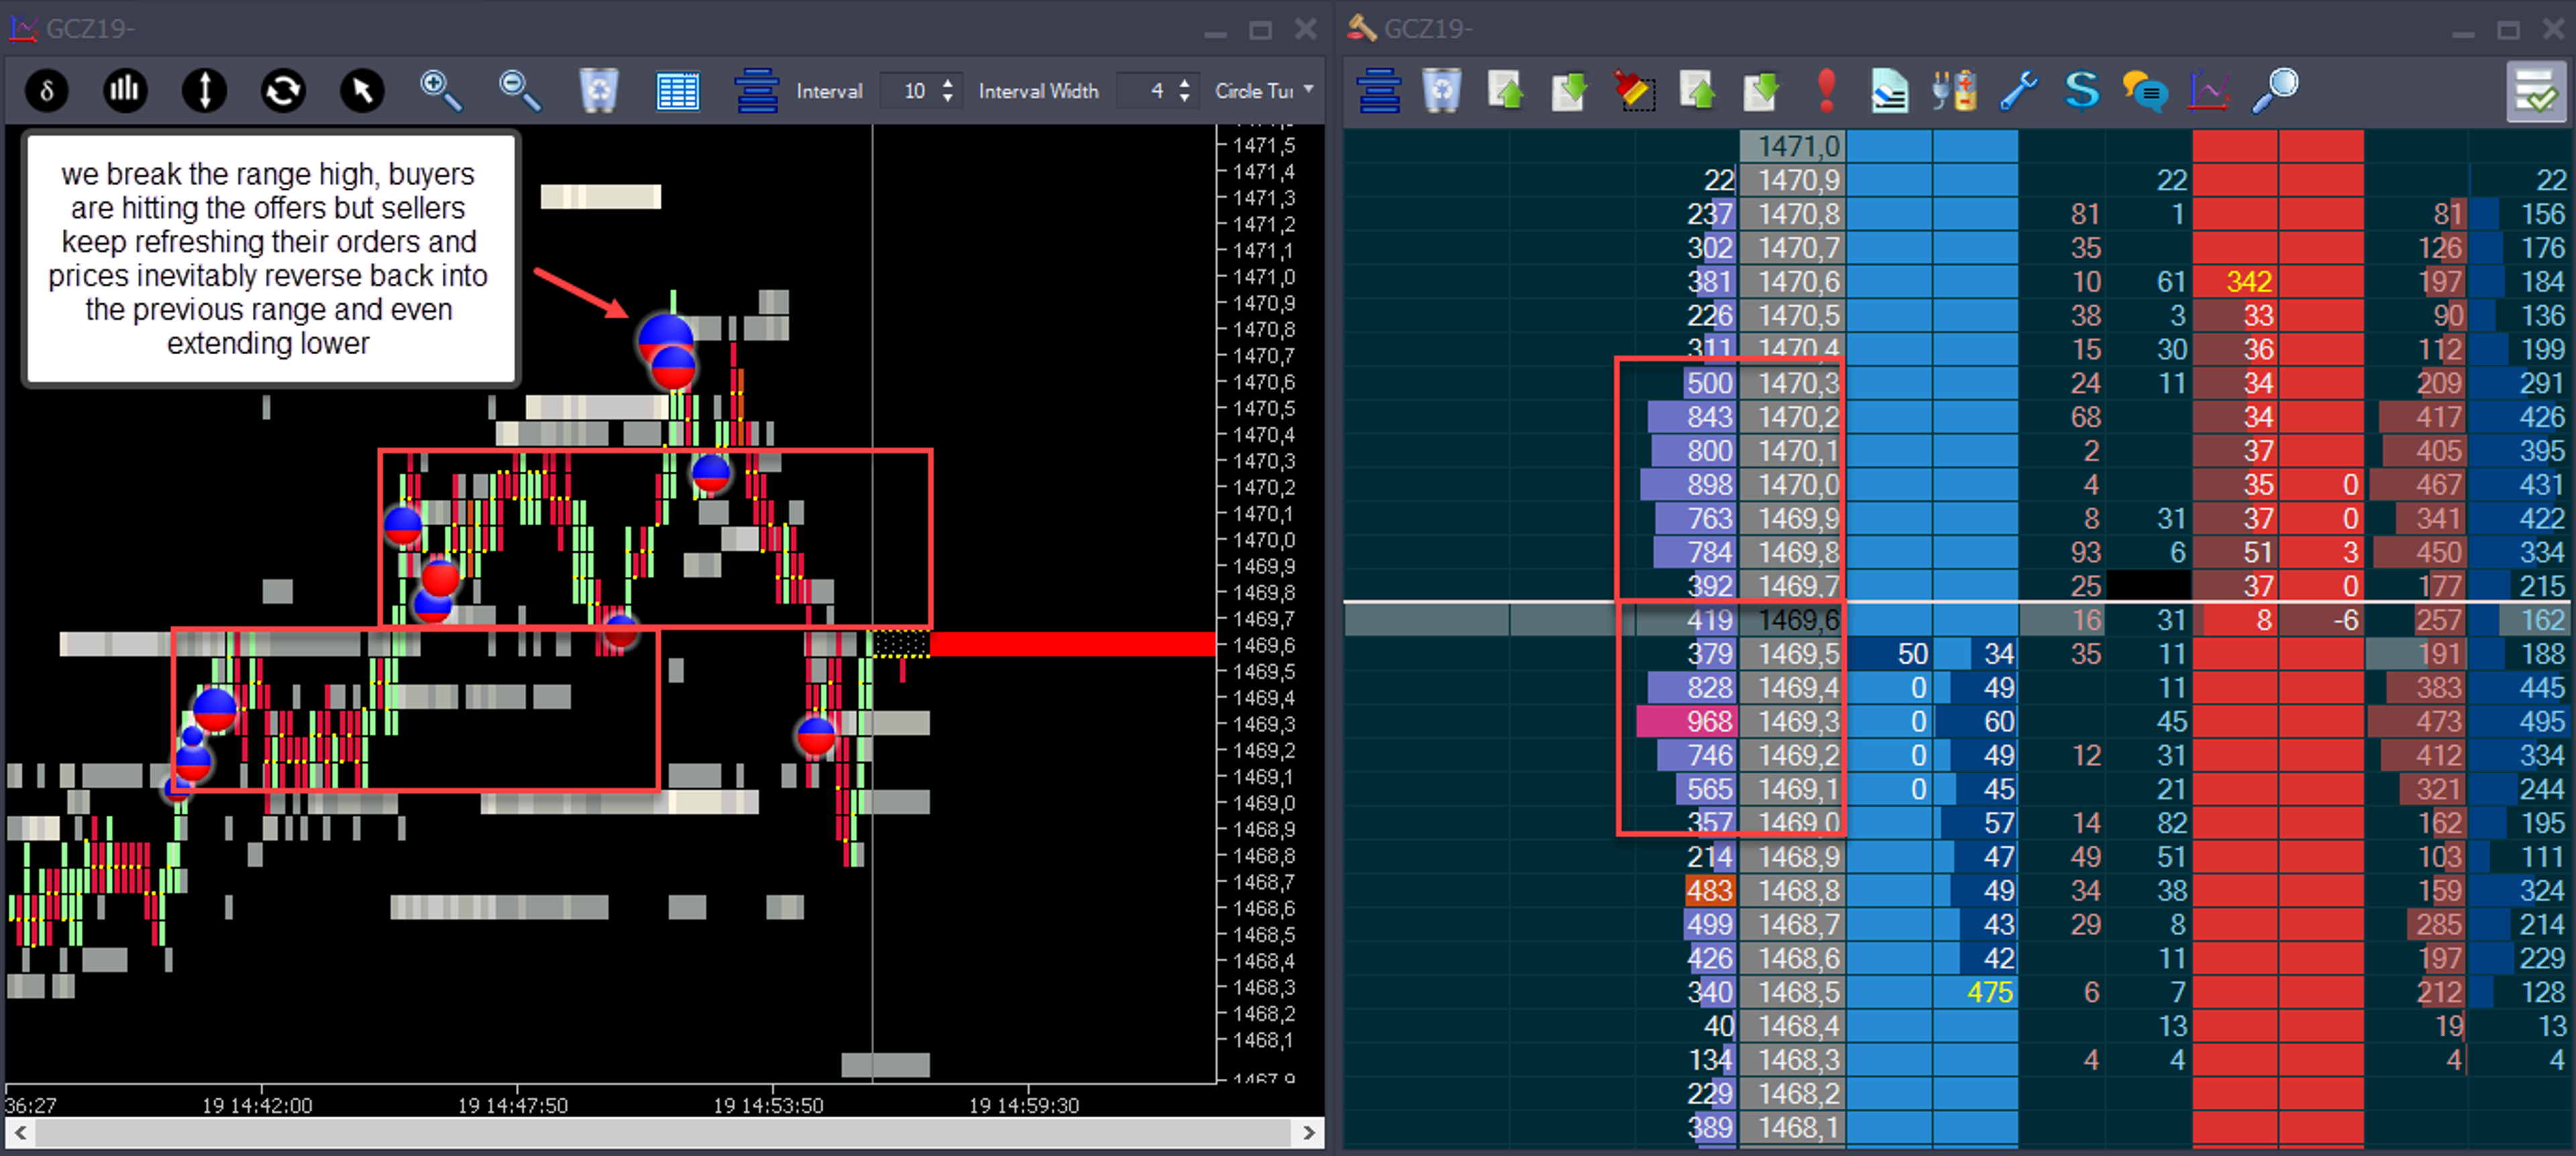Screen dimensions: 2576x1156
Task: Click the yellow 475 bid cell
Action: pyautogui.click(x=1975, y=992)
